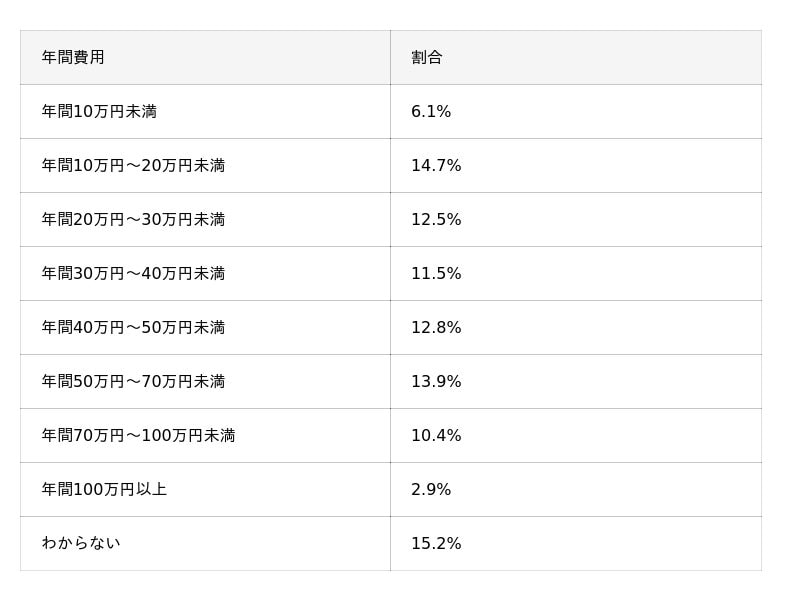Image resolution: width=800 pixels, height=601 pixels.
Task: Select the 年間30万円〜40万円未満 row label
Action: coord(133,274)
